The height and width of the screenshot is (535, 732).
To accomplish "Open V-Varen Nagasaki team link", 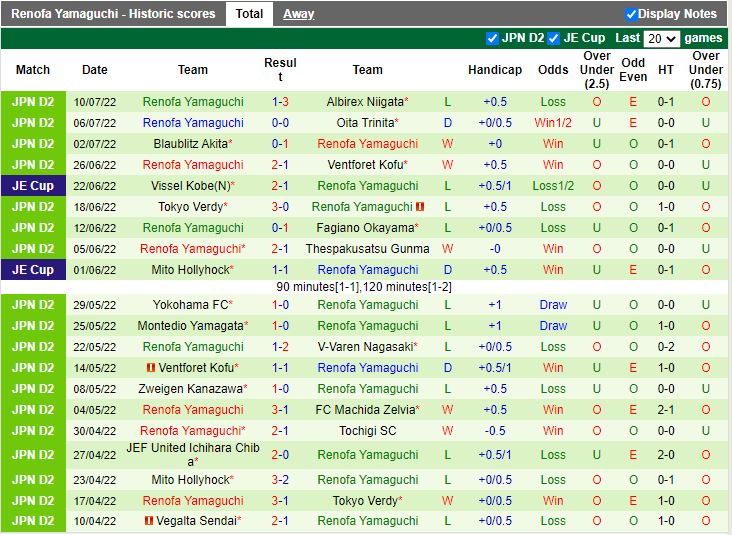I will (365, 347).
